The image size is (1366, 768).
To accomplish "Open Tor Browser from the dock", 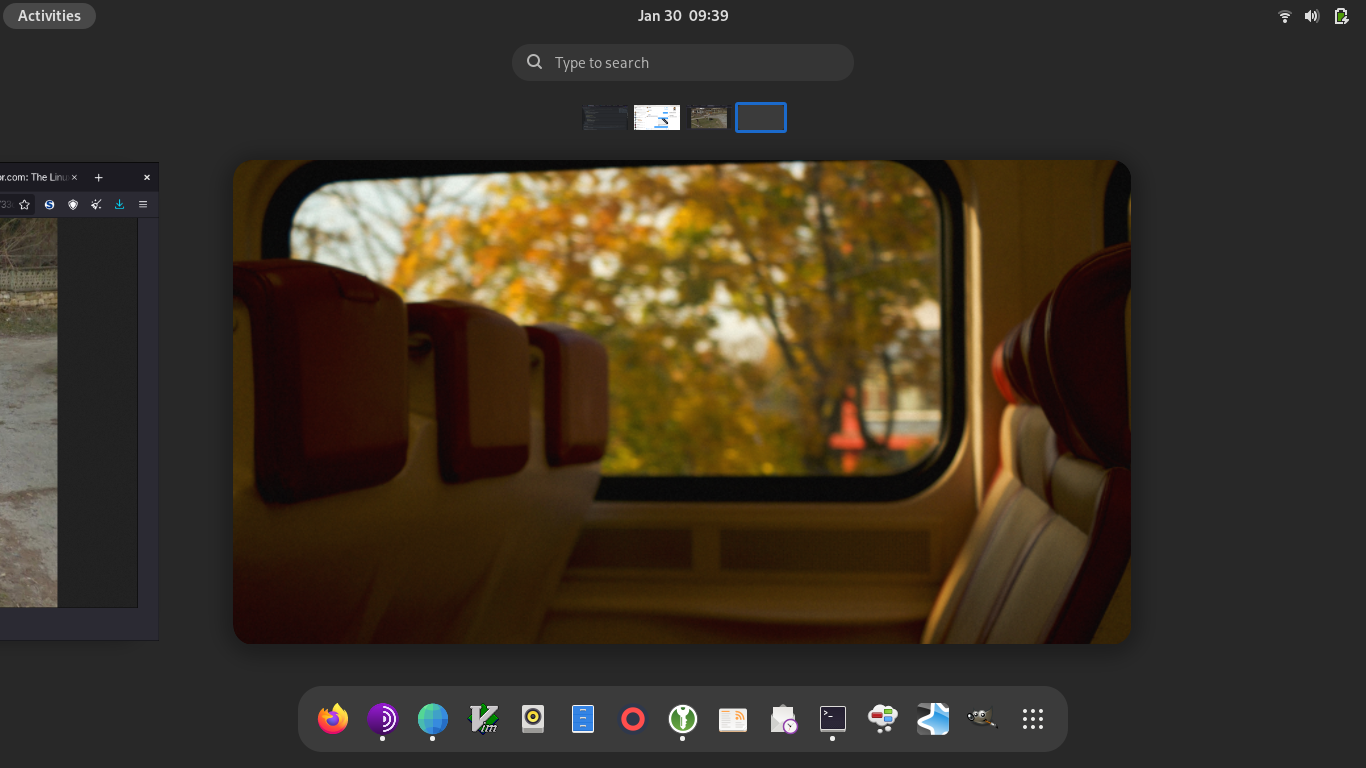I will [383, 719].
